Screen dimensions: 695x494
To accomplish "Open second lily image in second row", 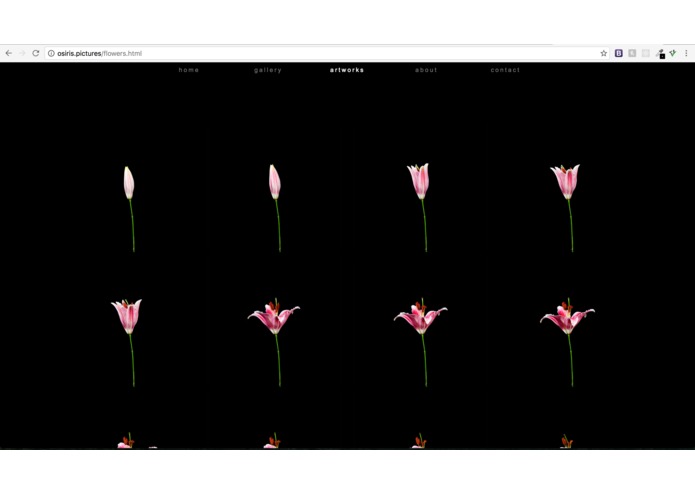I will (x=274, y=342).
